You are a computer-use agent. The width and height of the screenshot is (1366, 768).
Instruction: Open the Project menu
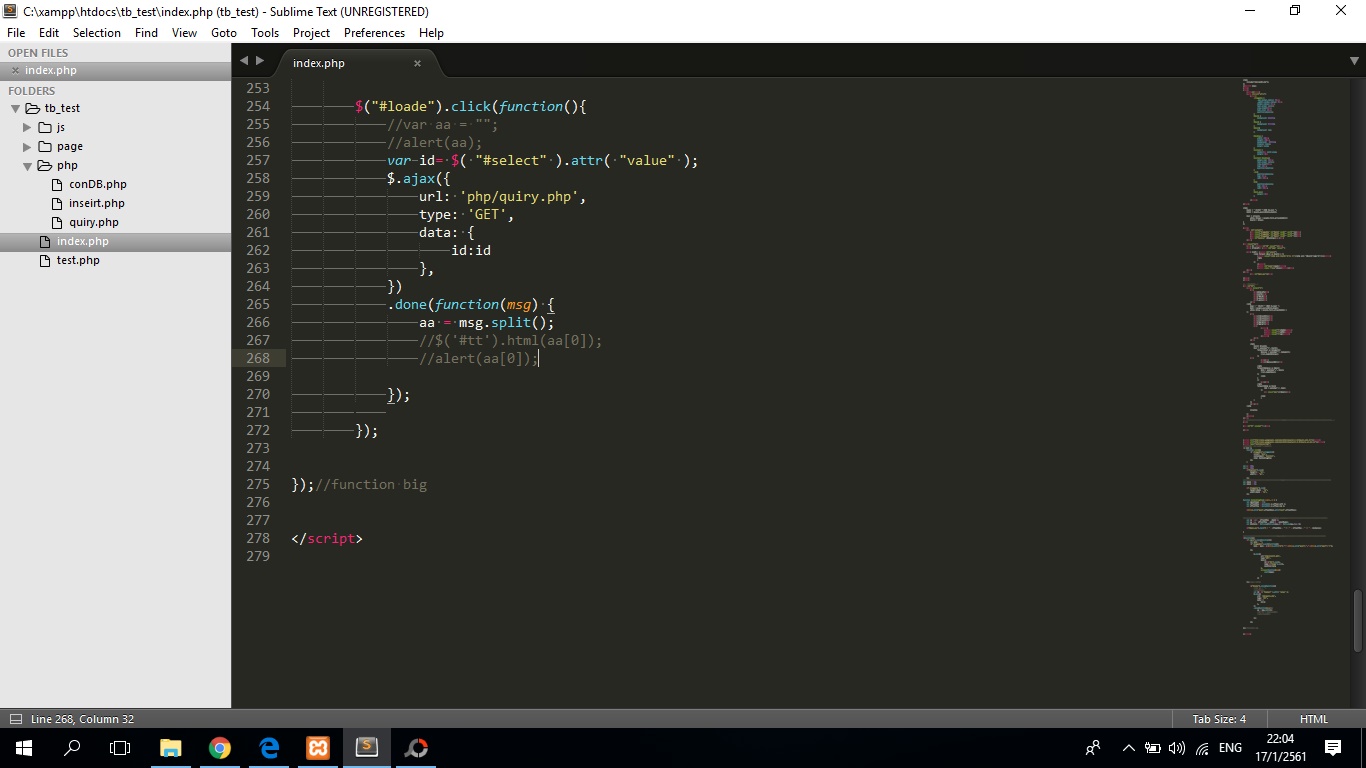pos(311,32)
